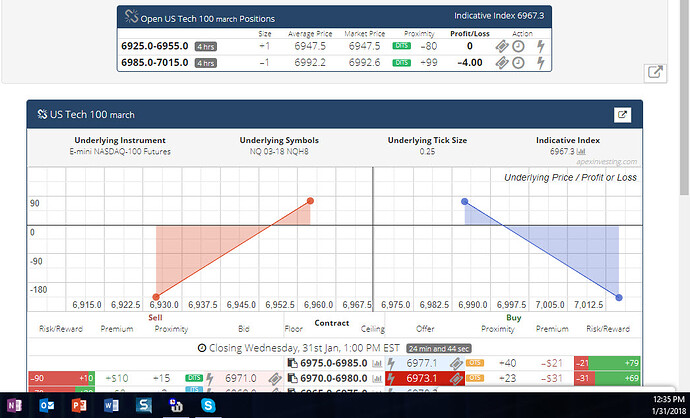Image resolution: width=690 pixels, height=418 pixels.
Task: Open ticket for the 6925.0-6955.0 position
Action: (502, 46)
